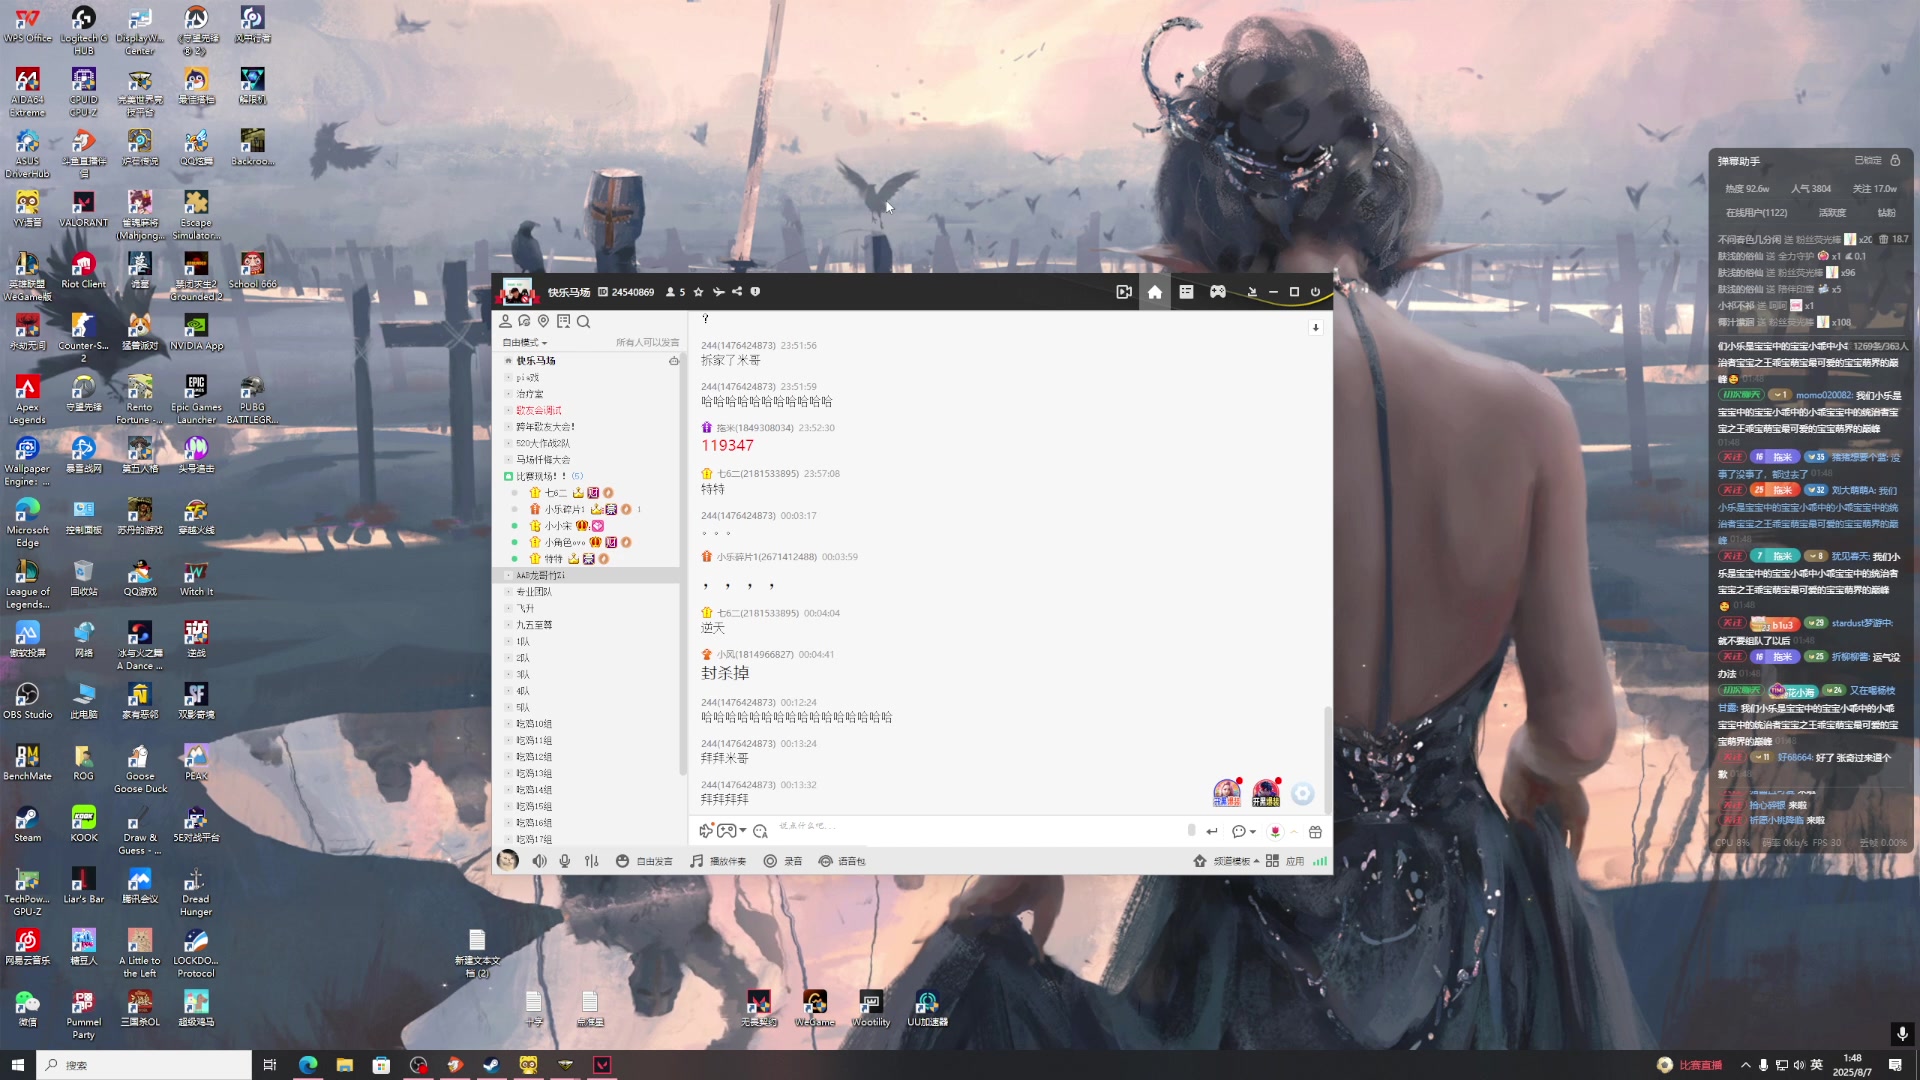
Task: Open 语音包 voice pack button
Action: click(842, 861)
